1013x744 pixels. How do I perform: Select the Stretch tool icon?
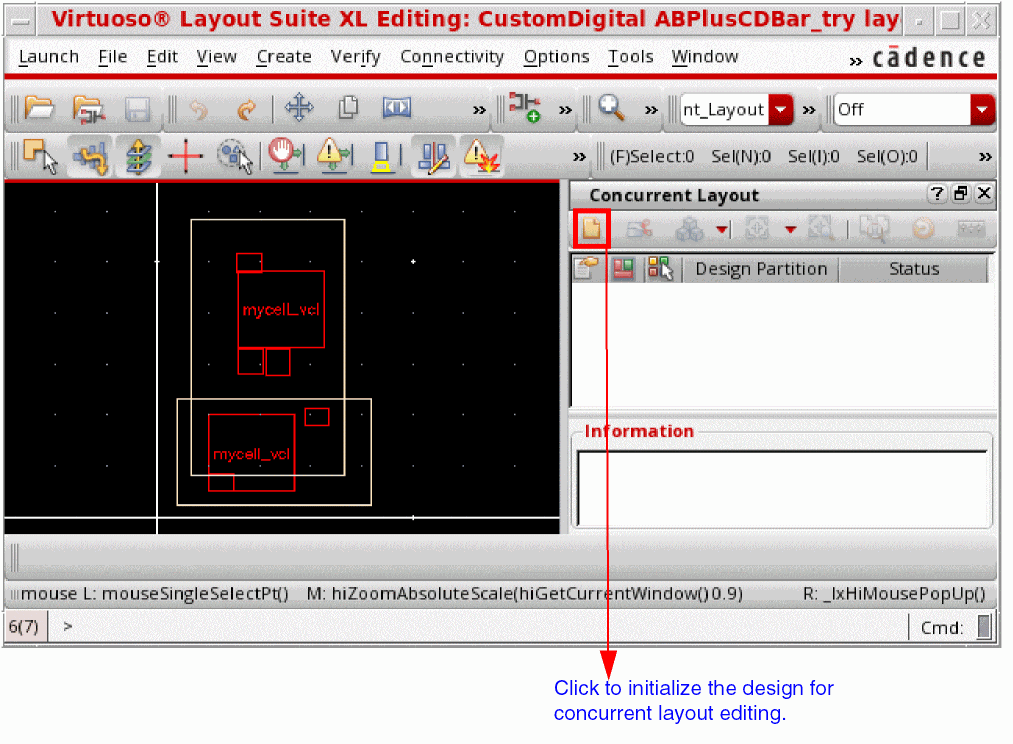397,107
